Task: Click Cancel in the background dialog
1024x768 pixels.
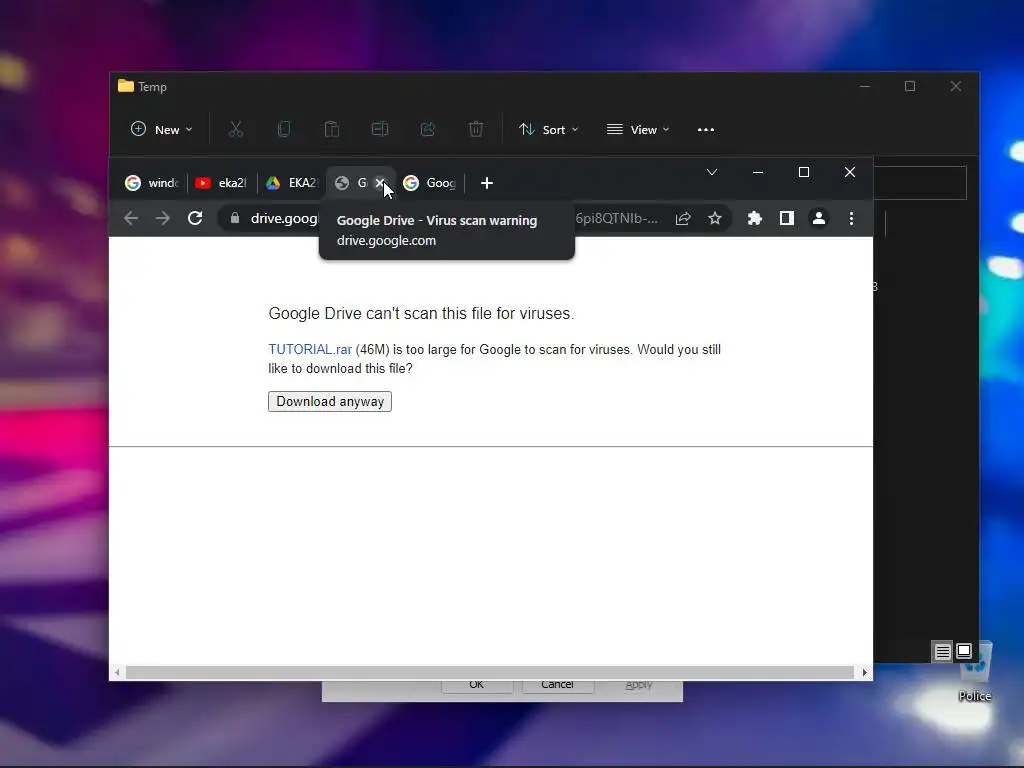Action: pos(558,685)
